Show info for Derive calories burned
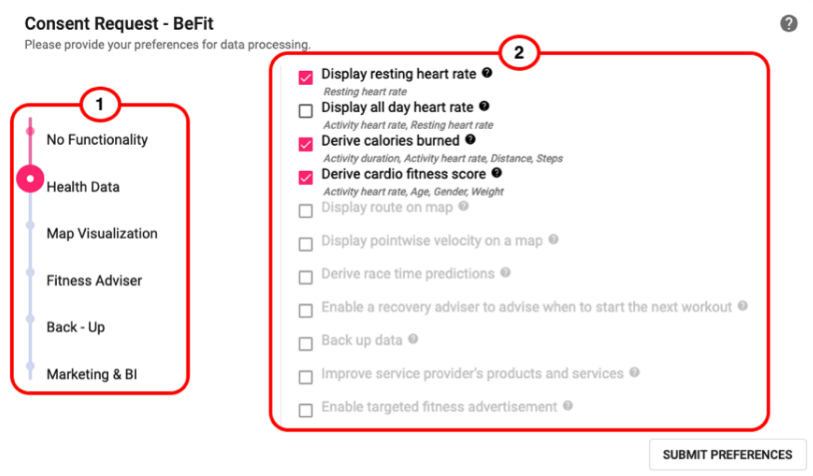 [470, 139]
